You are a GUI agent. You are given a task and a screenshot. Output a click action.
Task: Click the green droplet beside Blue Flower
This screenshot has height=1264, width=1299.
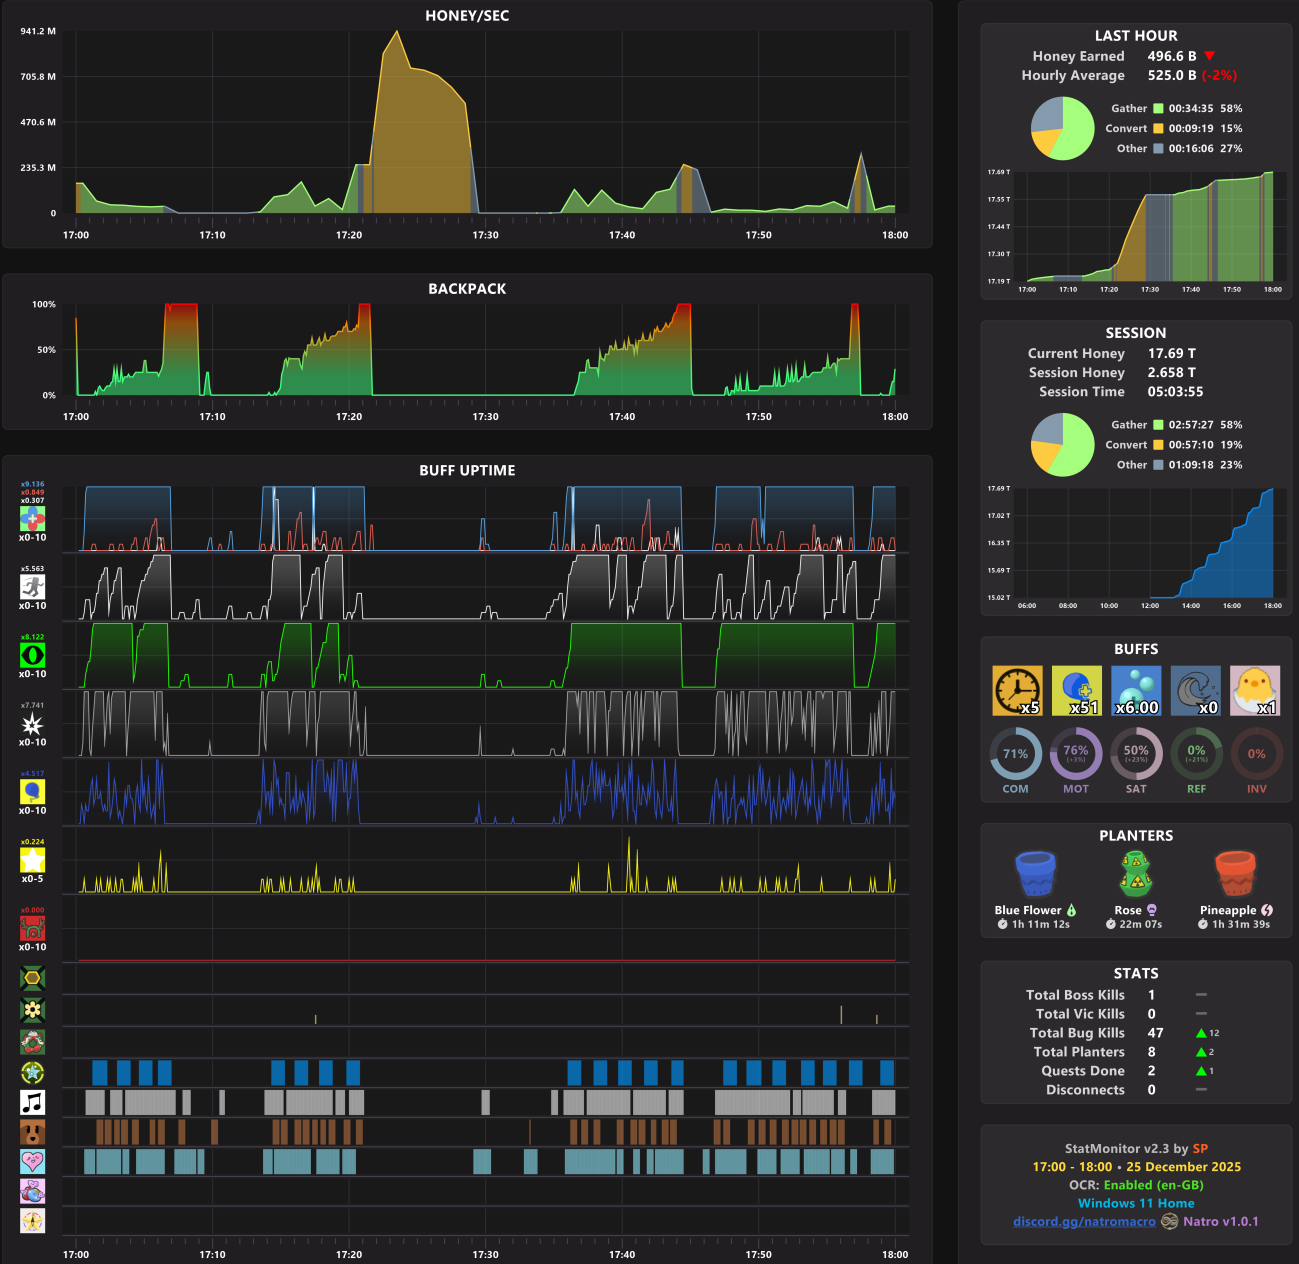tap(1072, 911)
